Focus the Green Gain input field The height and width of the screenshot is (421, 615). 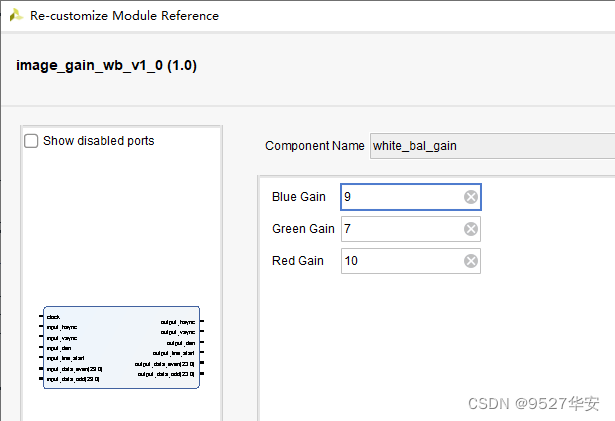[400, 229]
